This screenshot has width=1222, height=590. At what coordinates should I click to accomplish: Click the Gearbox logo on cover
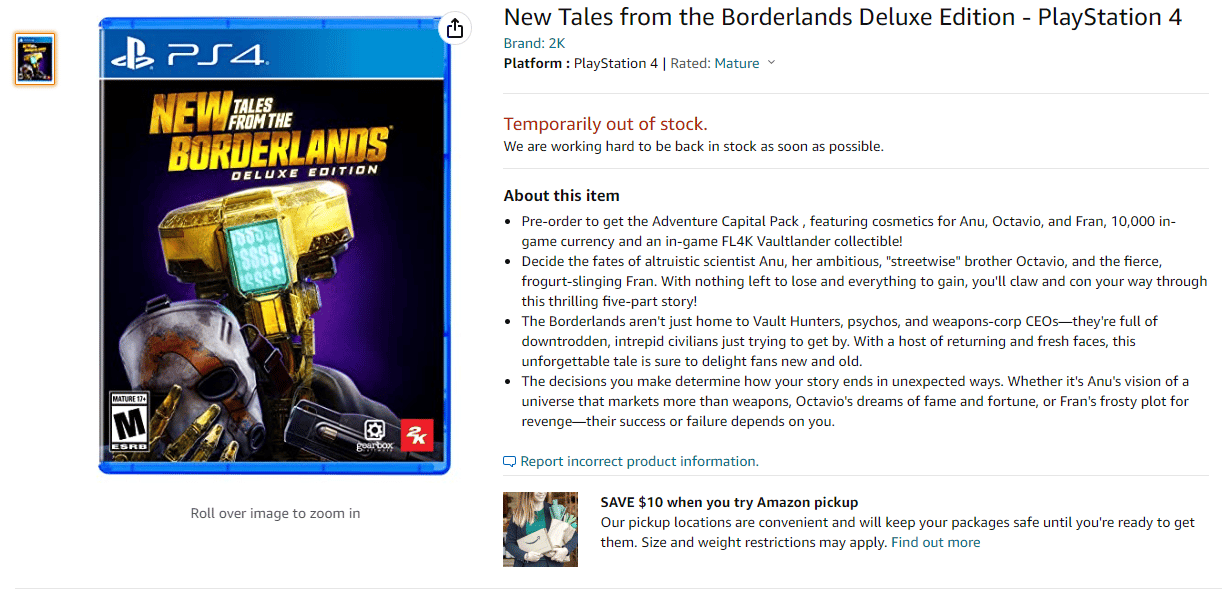pyautogui.click(x=373, y=436)
